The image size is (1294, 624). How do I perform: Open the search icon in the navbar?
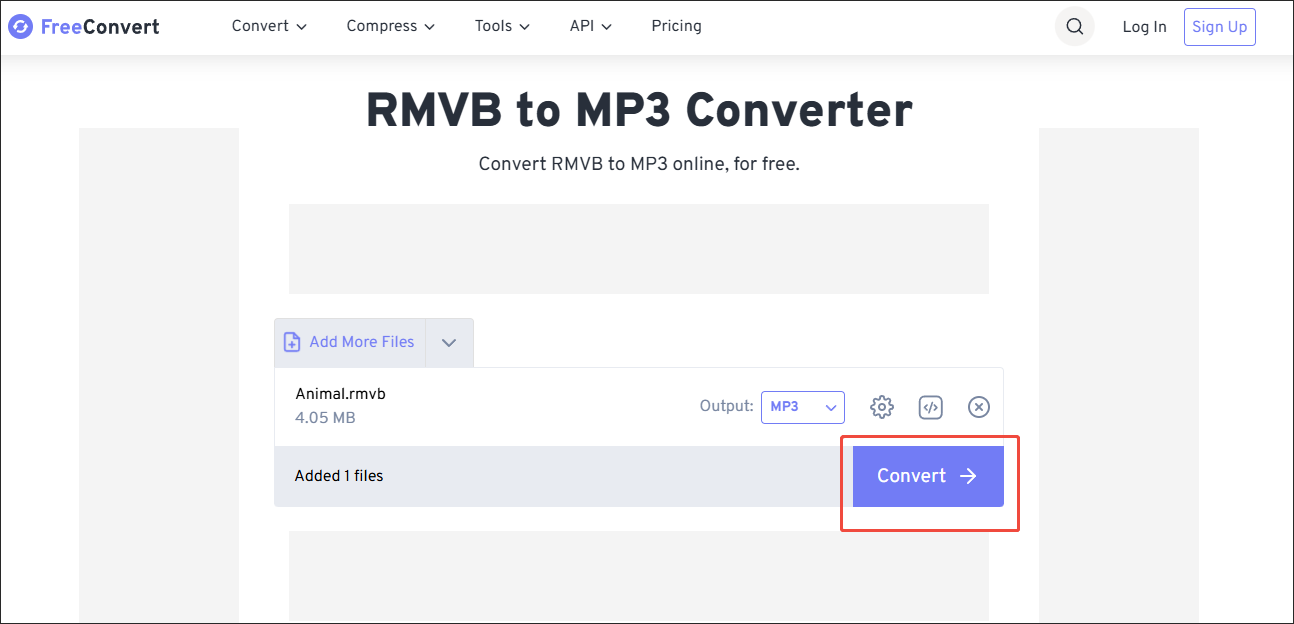[x=1074, y=26]
